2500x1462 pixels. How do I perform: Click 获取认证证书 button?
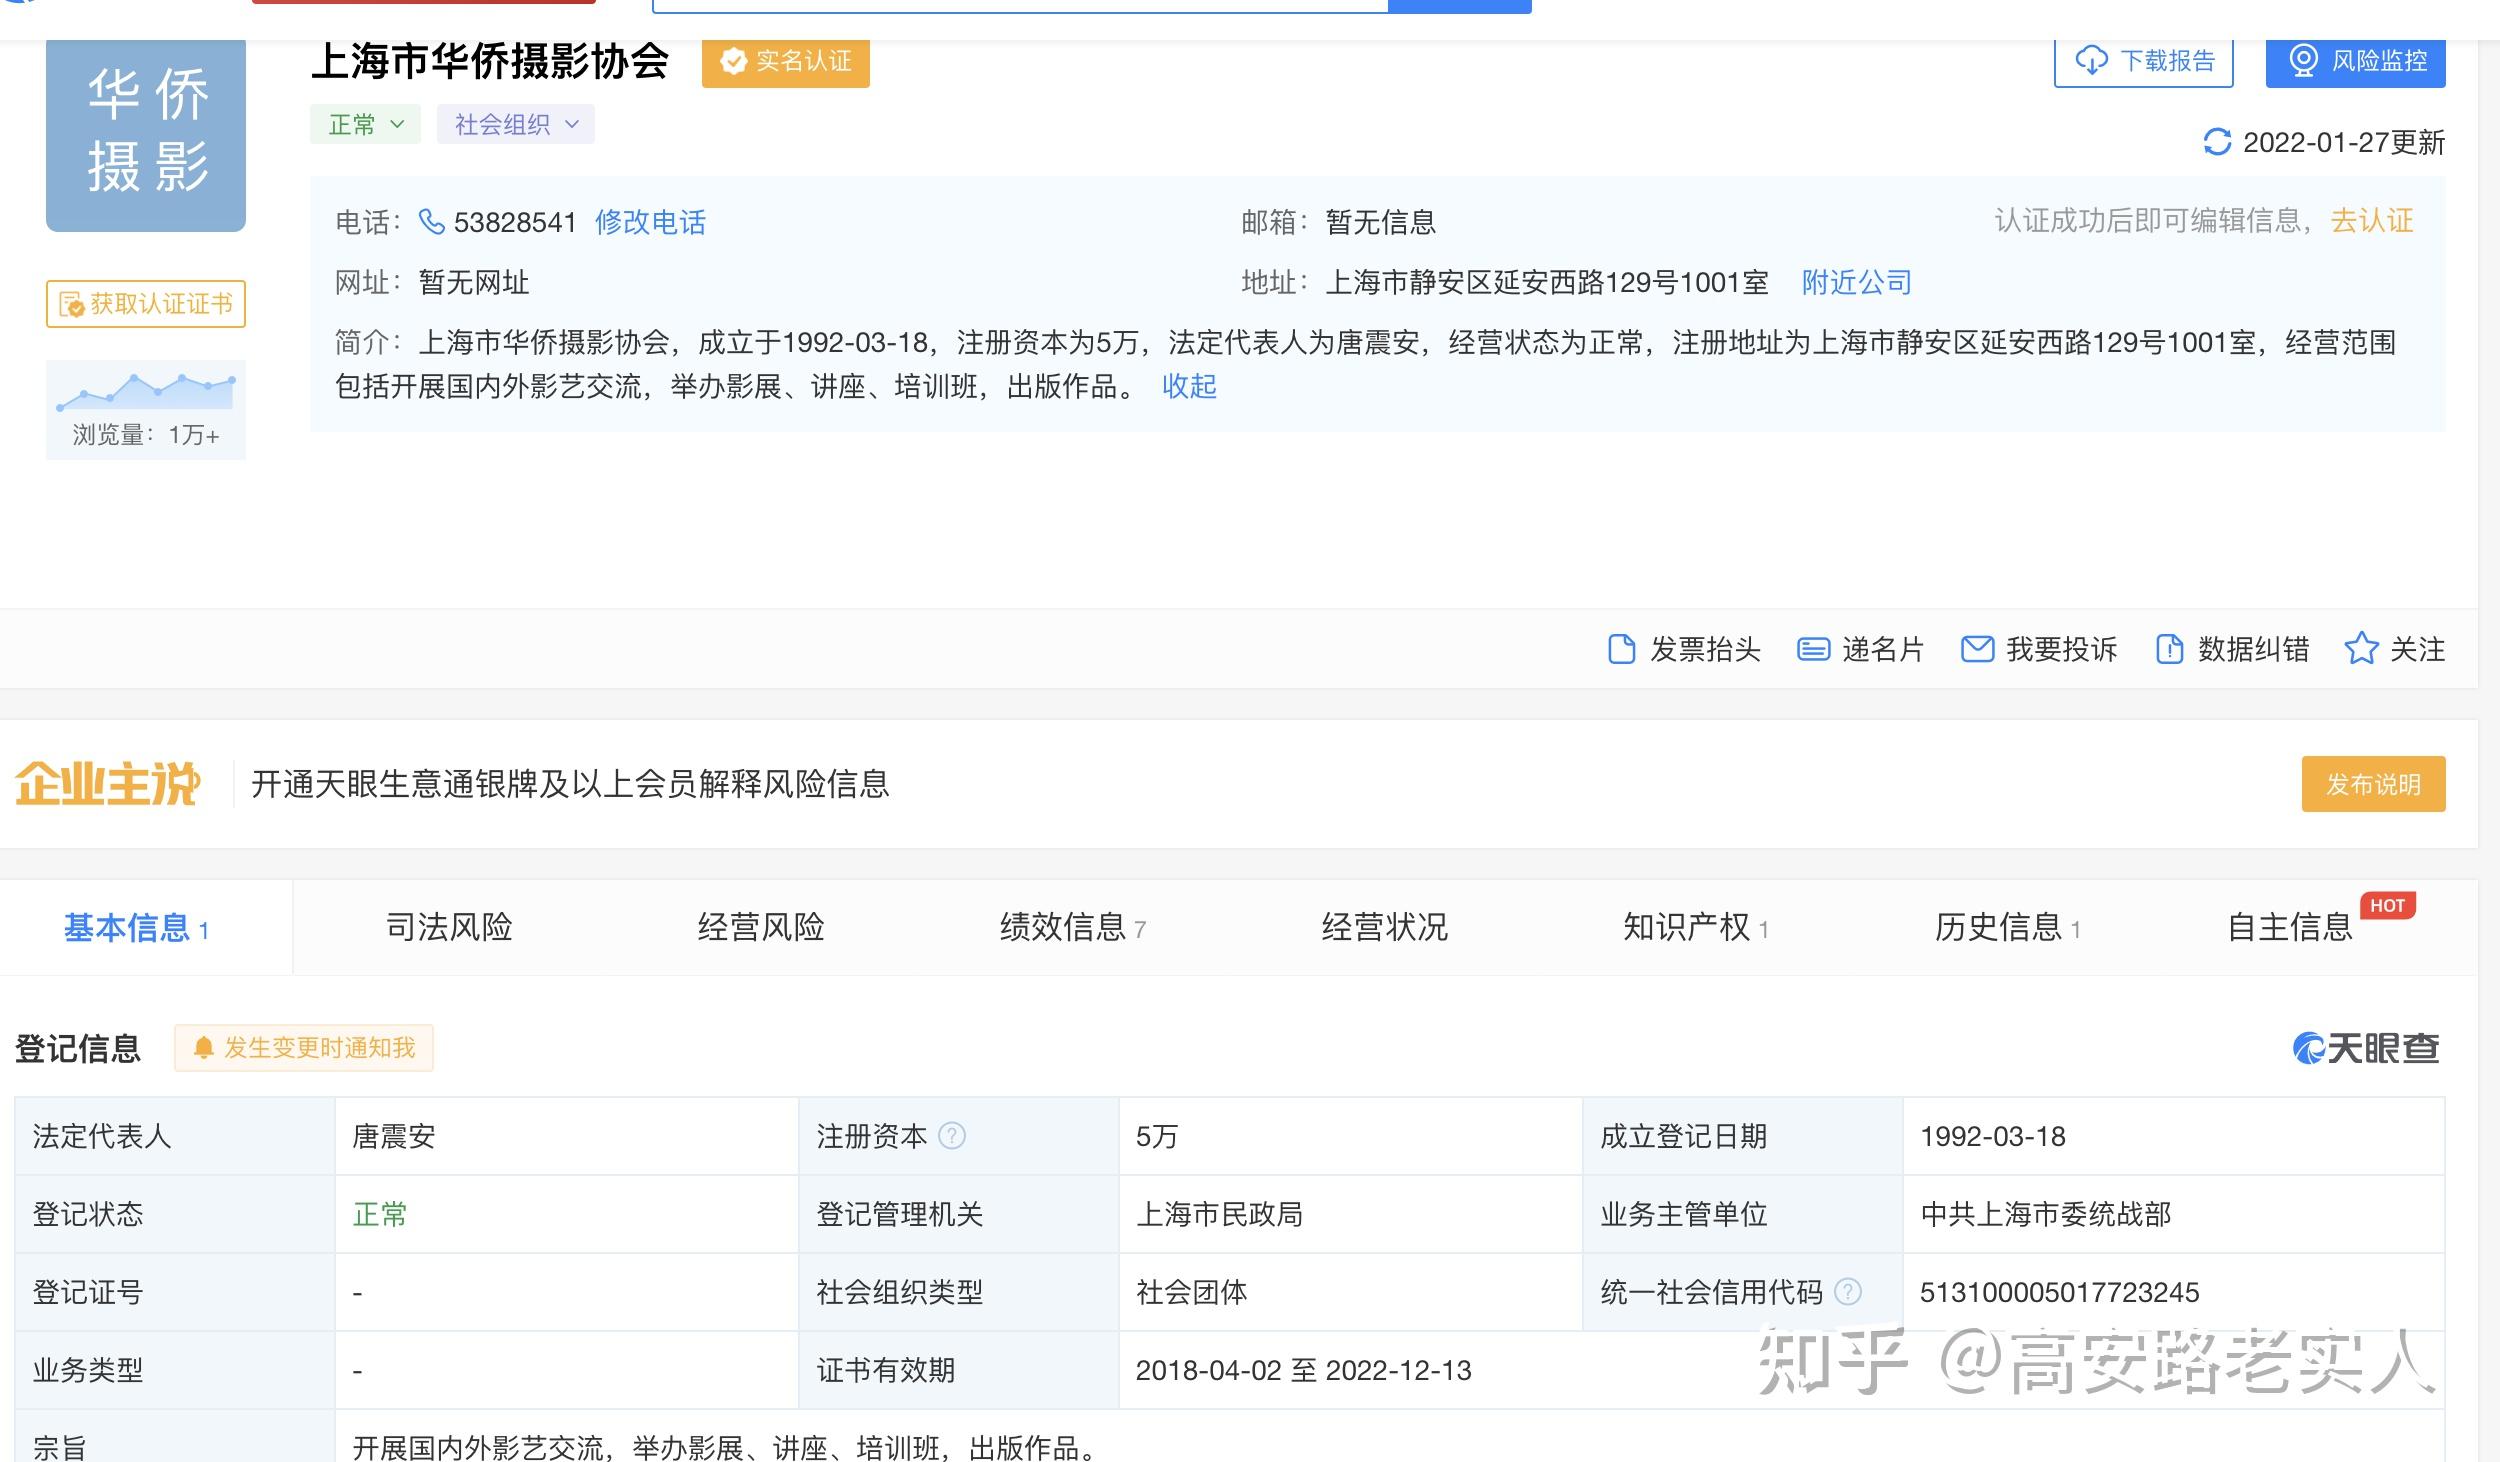[x=146, y=304]
